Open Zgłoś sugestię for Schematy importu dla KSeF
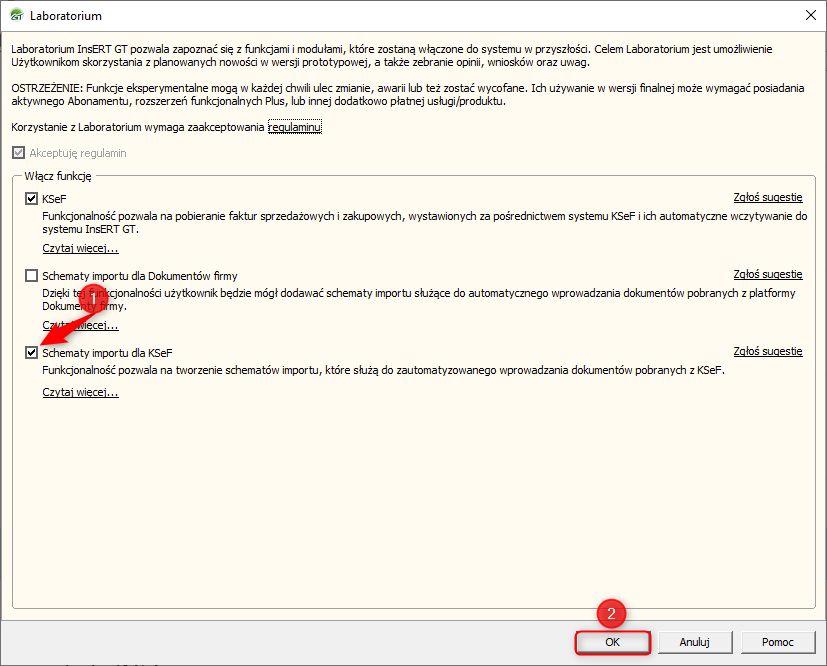Viewport: 827px width, 666px height. pos(768,351)
